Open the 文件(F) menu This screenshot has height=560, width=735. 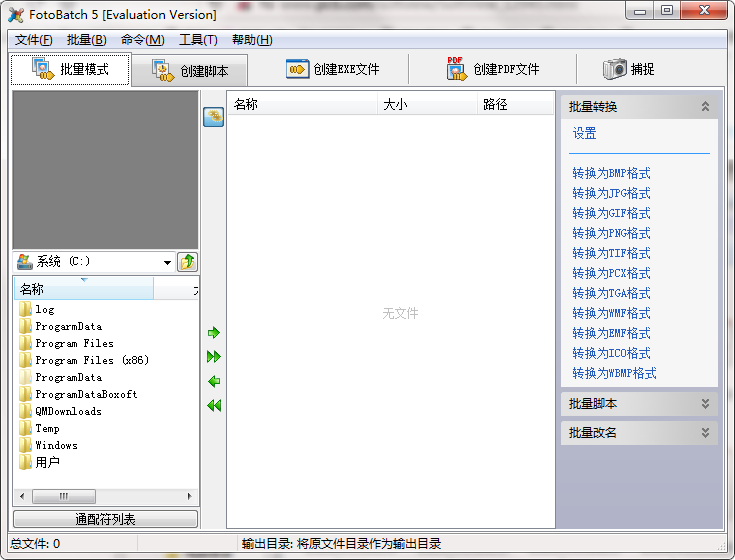tap(33, 40)
